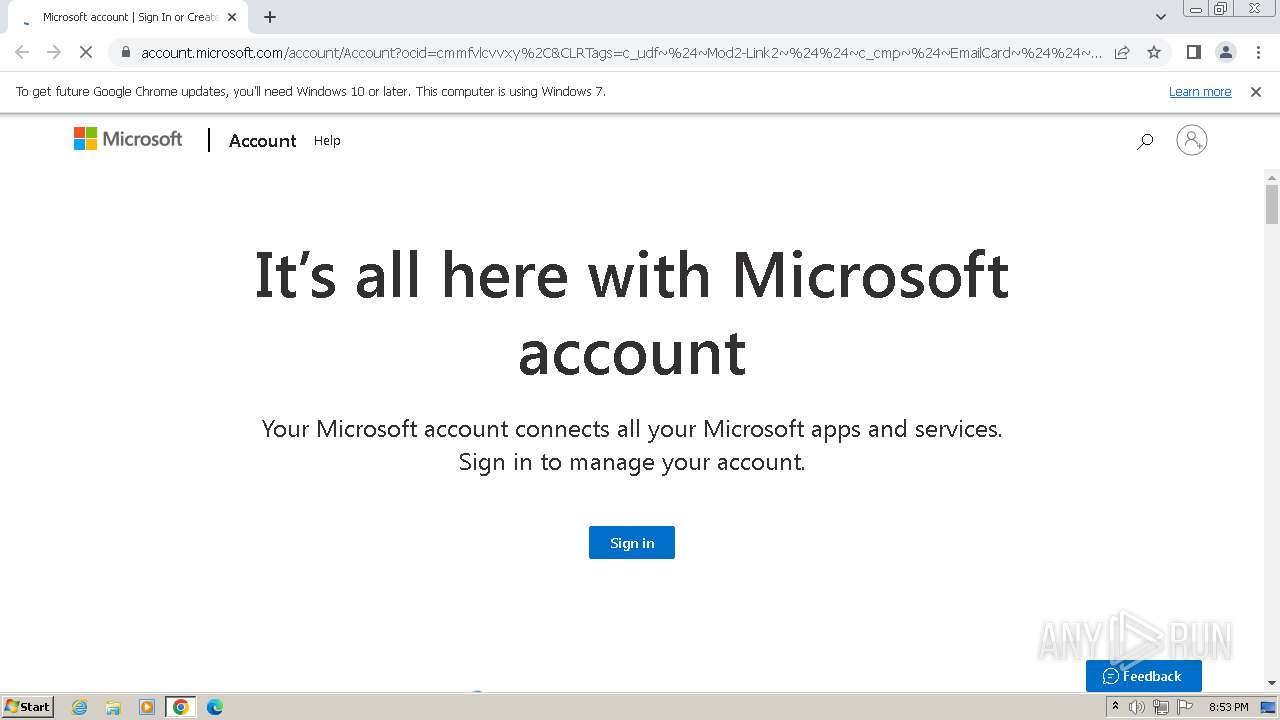Click page vertical scrollbar thumb
The width and height of the screenshot is (1280, 720).
pos(1272,204)
